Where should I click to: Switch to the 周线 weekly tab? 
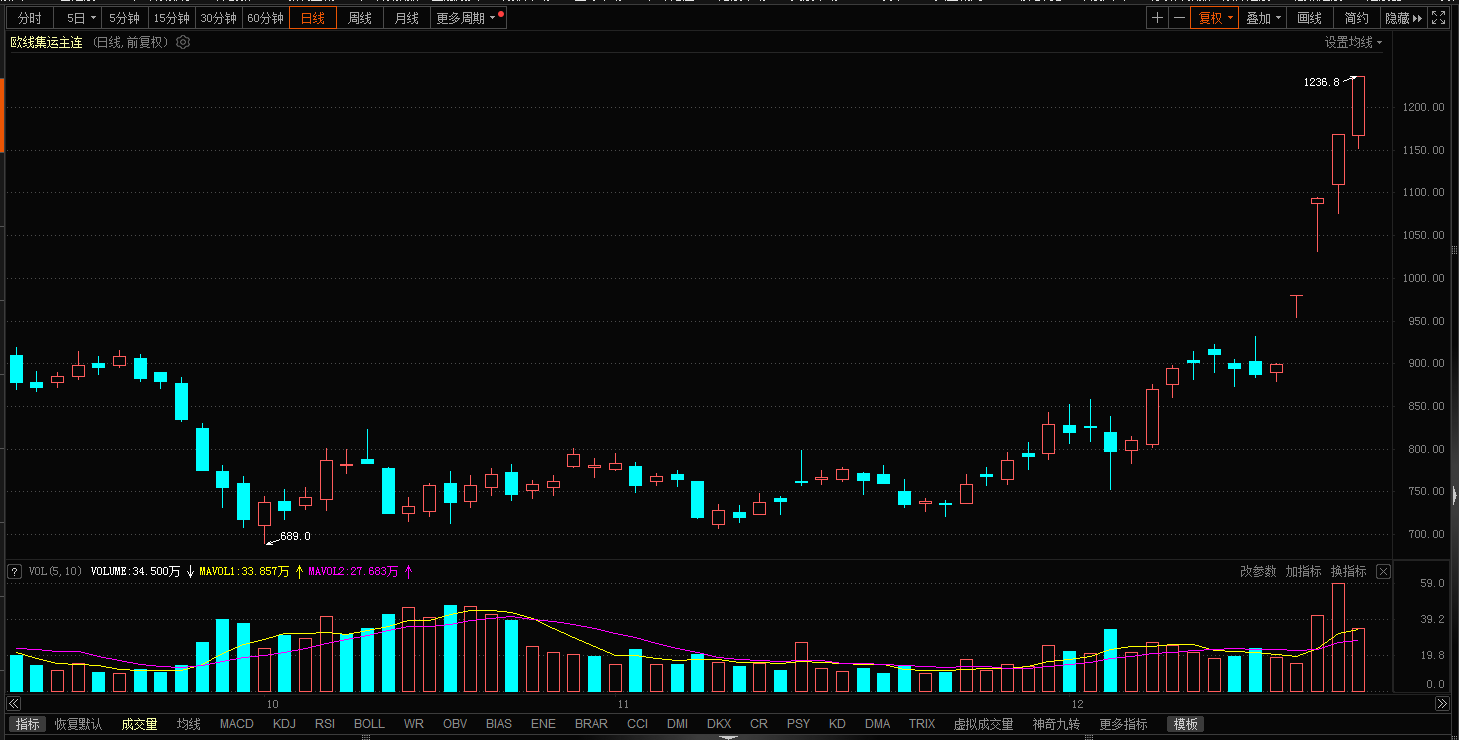coord(359,17)
